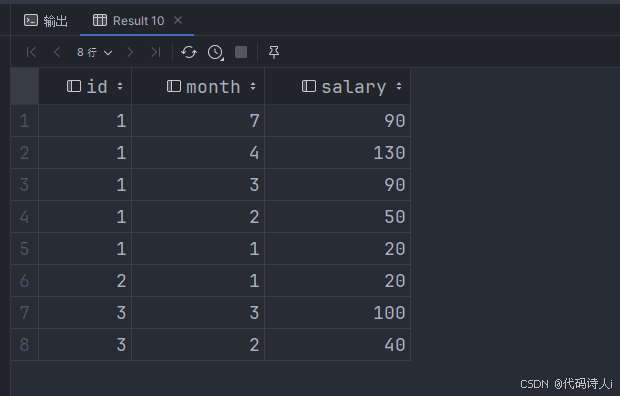Image resolution: width=620 pixels, height=396 pixels.
Task: Select row number 1
Action: 25,121
